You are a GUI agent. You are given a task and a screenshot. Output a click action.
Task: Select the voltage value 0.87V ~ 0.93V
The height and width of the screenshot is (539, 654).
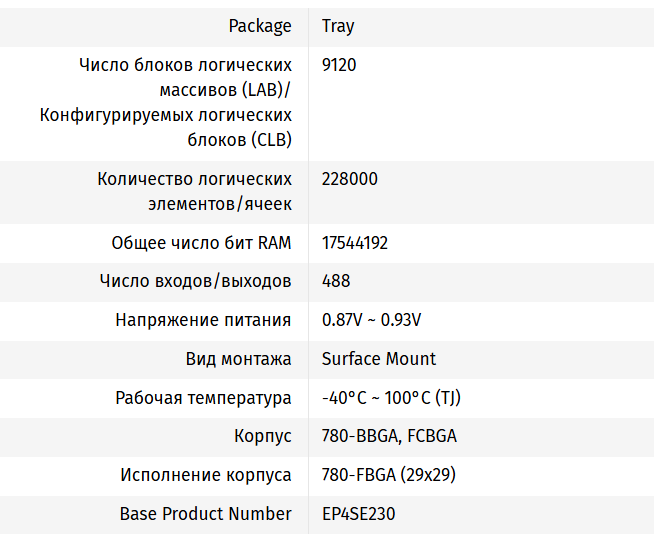coord(371,320)
